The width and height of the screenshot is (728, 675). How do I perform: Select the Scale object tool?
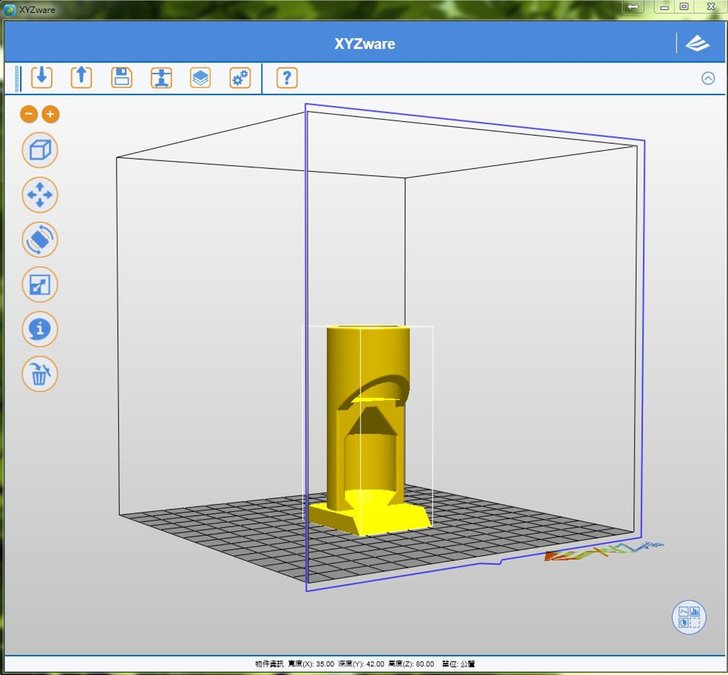40,285
